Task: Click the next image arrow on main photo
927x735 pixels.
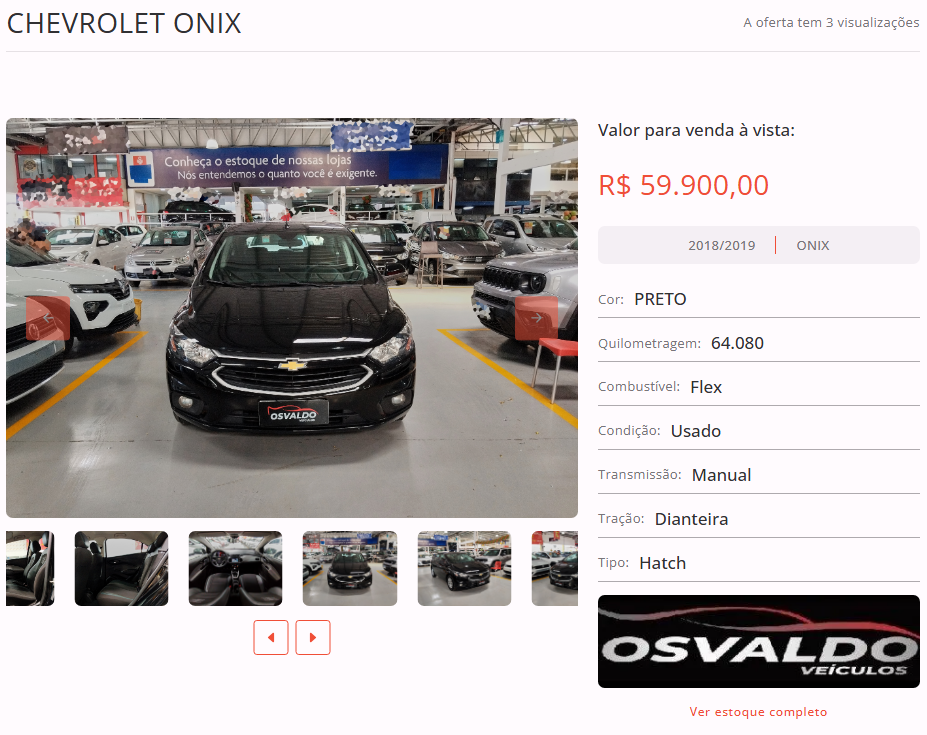Action: click(x=536, y=318)
